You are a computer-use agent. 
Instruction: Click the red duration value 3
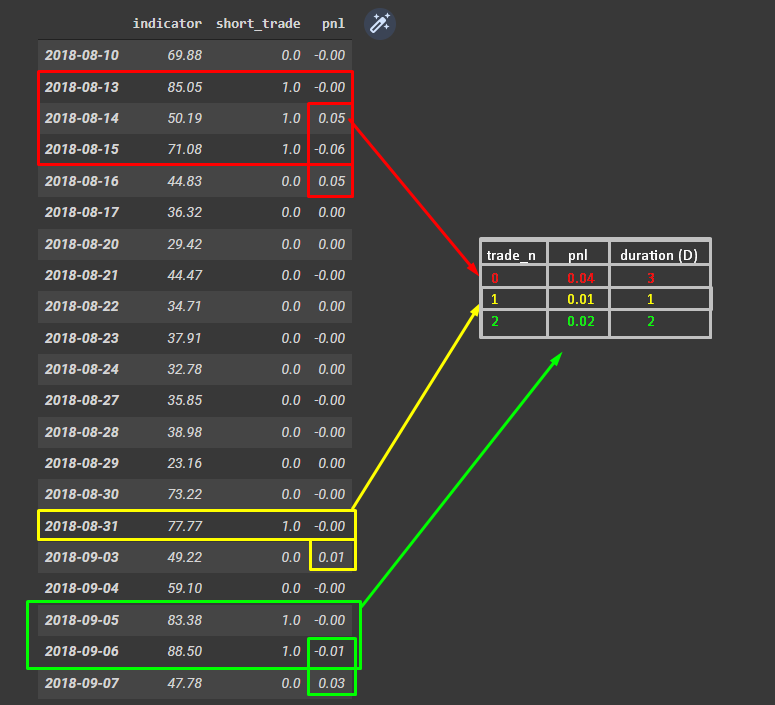tap(651, 278)
